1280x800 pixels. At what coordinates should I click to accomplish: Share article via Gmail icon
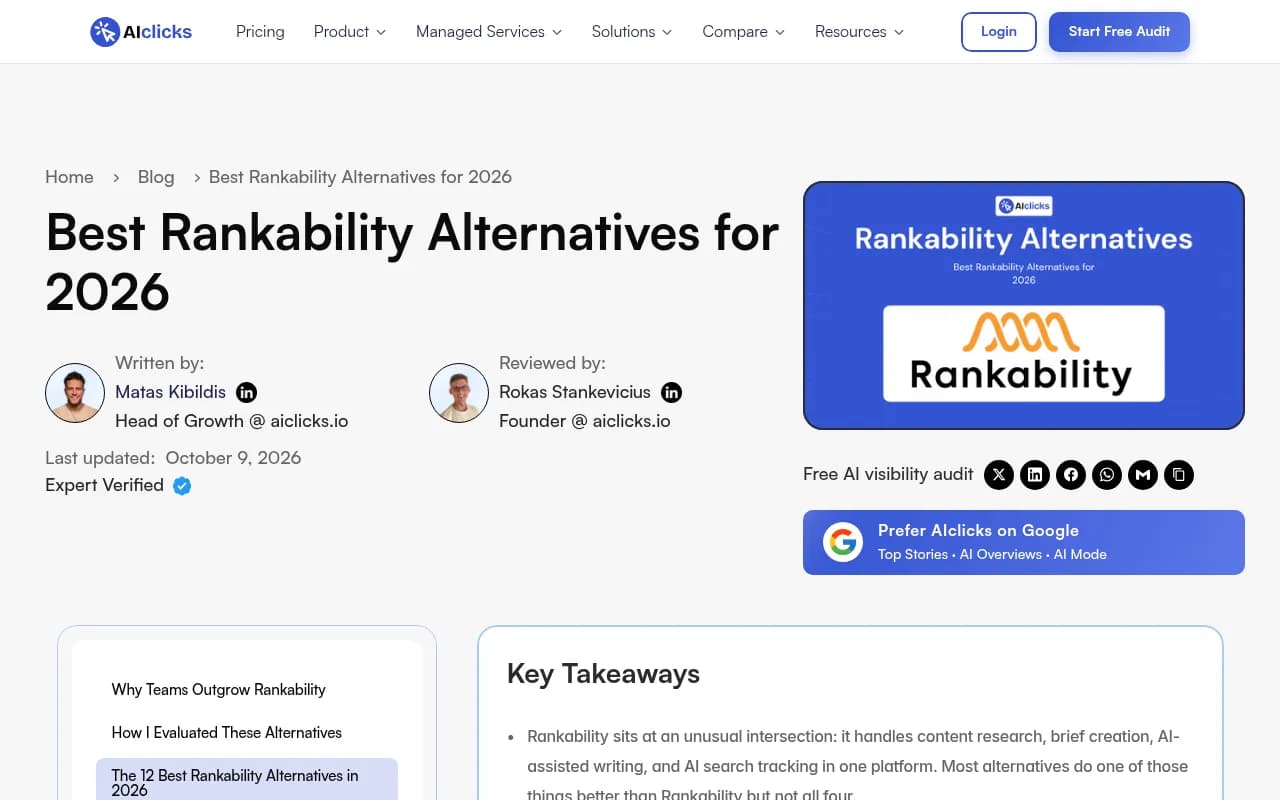click(x=1143, y=474)
